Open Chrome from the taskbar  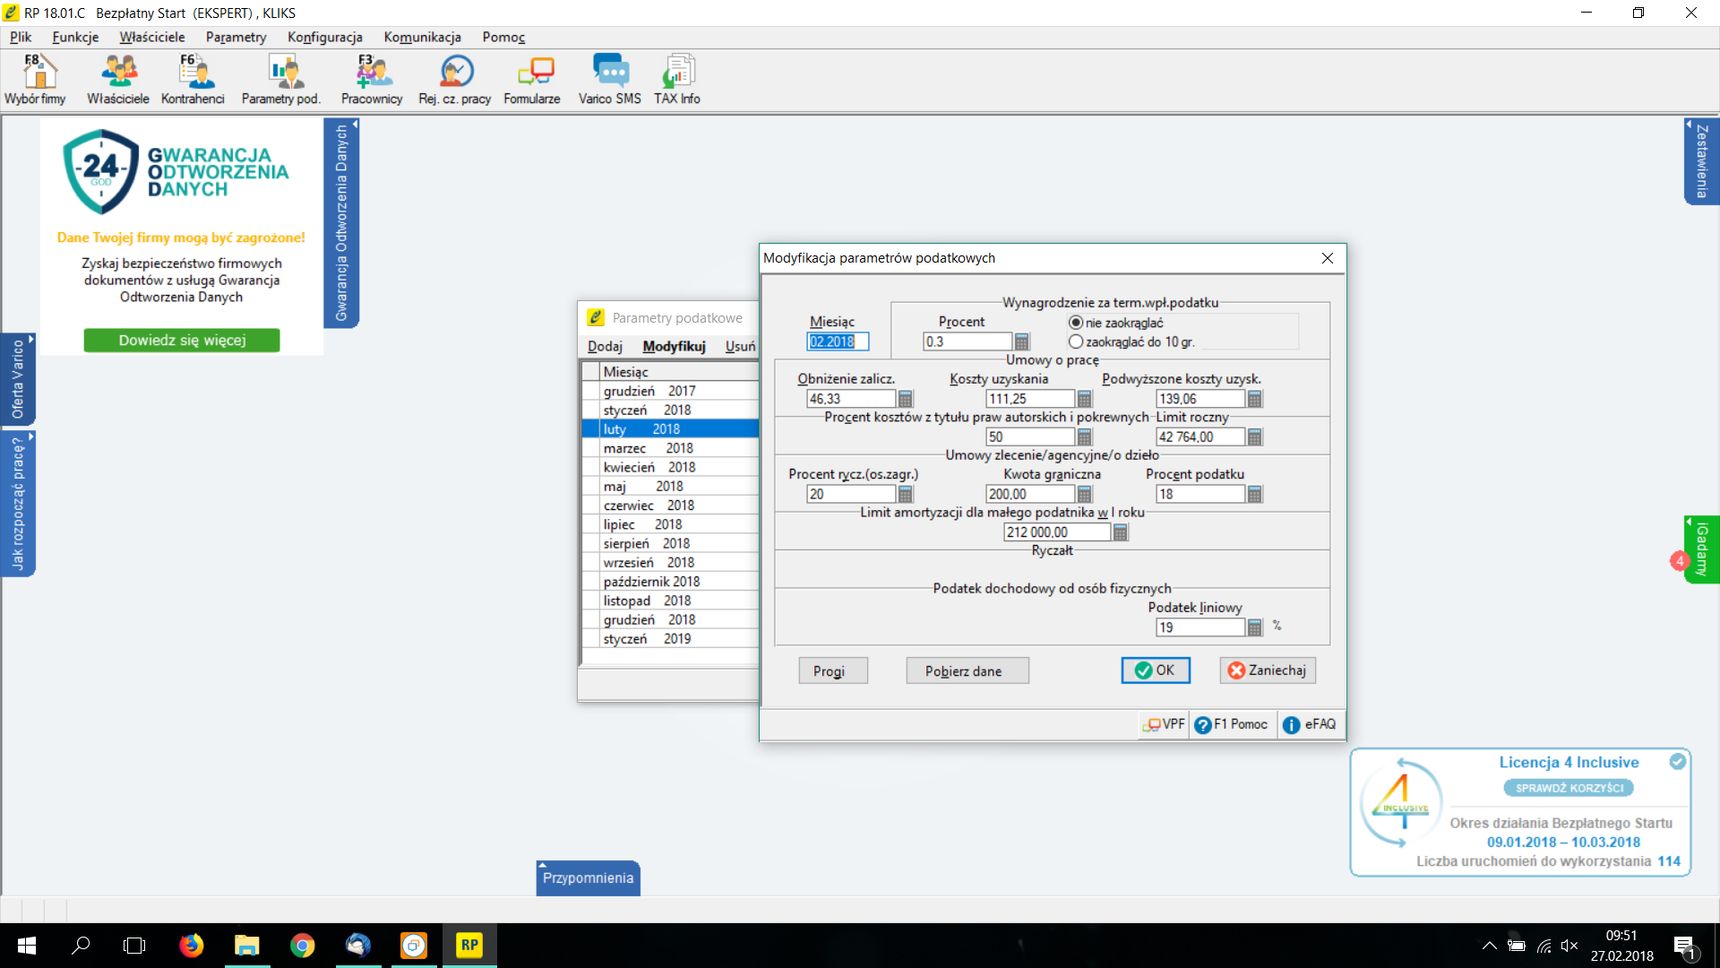coord(302,945)
